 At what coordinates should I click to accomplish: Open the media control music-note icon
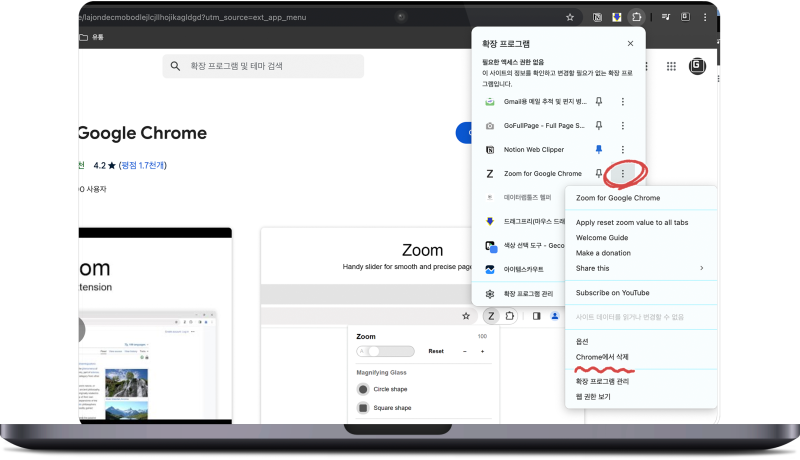coord(666,17)
